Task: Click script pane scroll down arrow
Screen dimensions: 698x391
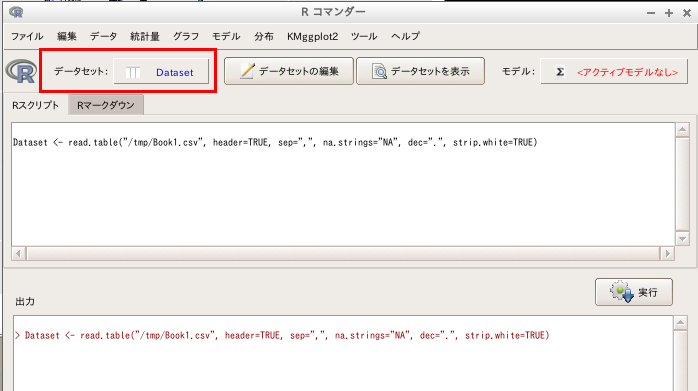Action: 682,239
